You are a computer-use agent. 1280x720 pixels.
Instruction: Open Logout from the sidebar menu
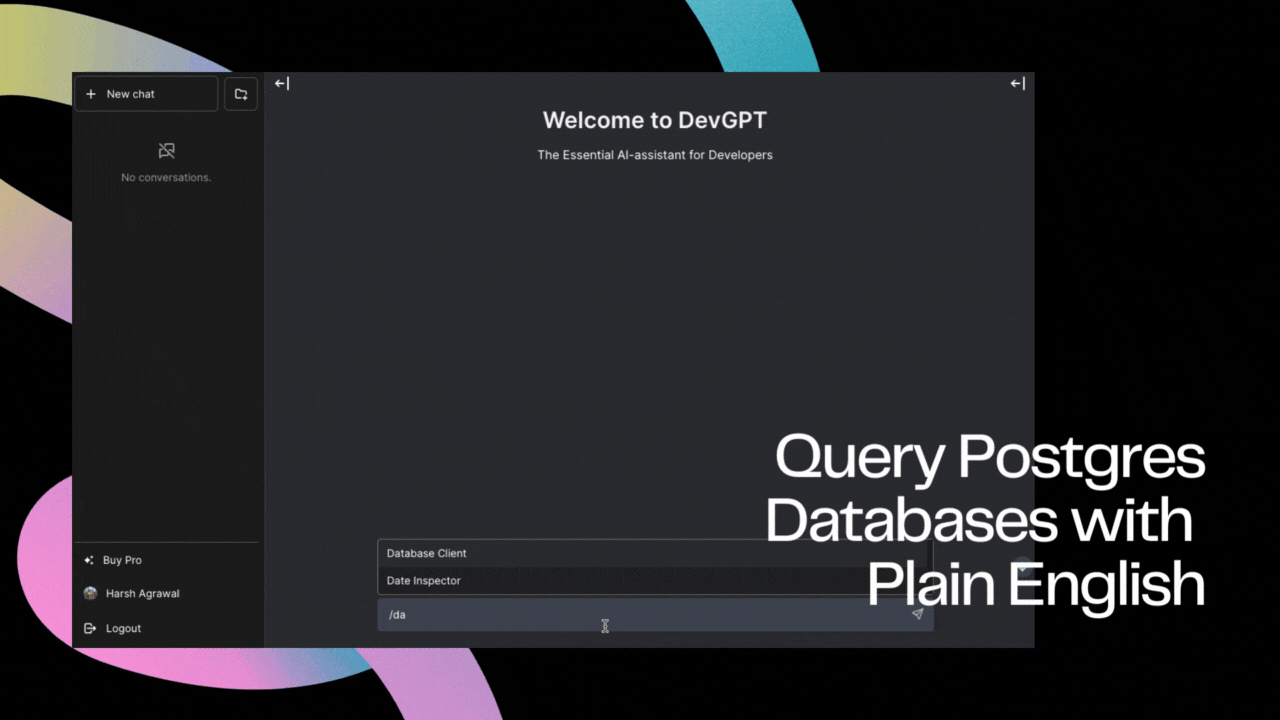(x=123, y=628)
